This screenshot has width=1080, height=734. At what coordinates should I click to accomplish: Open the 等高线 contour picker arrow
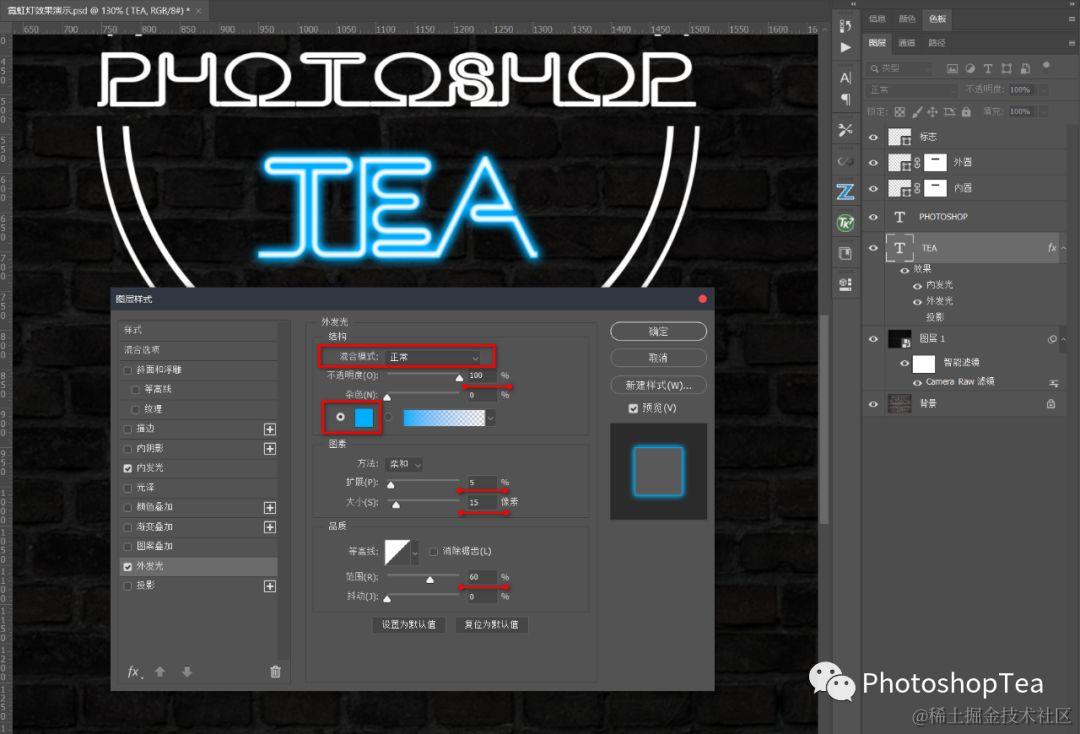click(x=415, y=552)
